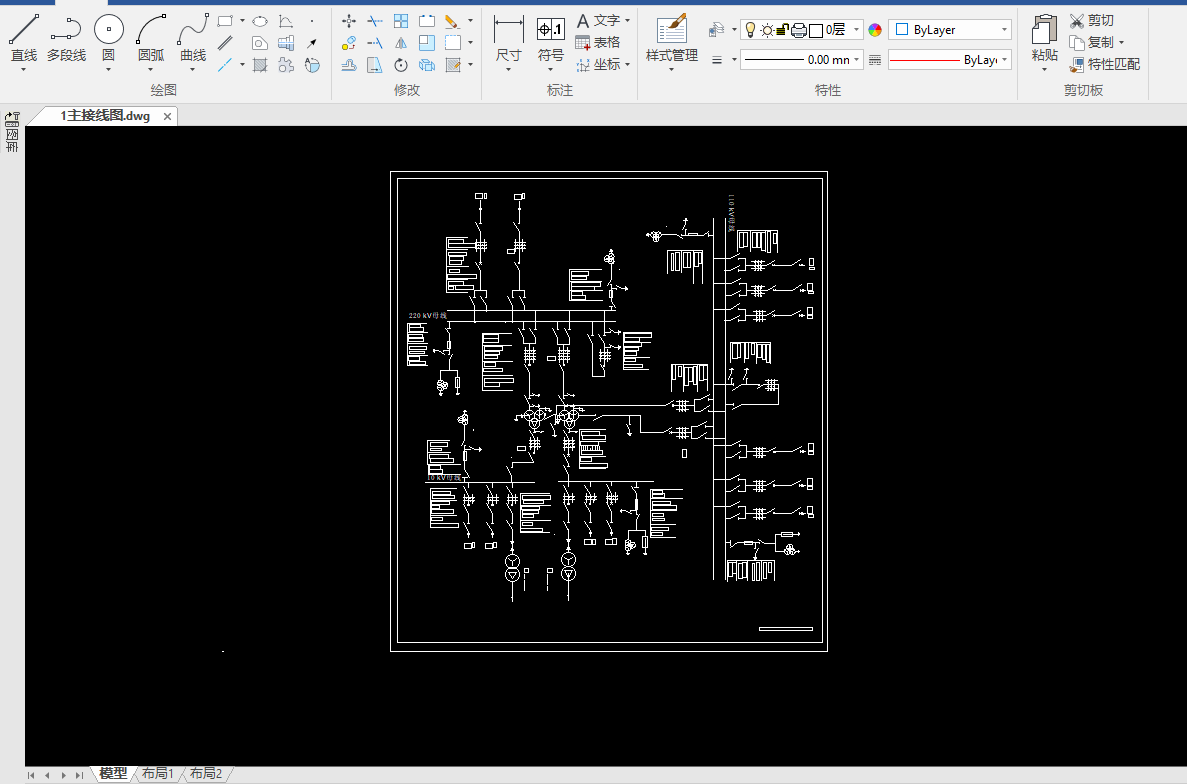The width and height of the screenshot is (1187, 784).
Task: Select the Array grid tool icon
Action: [401, 21]
